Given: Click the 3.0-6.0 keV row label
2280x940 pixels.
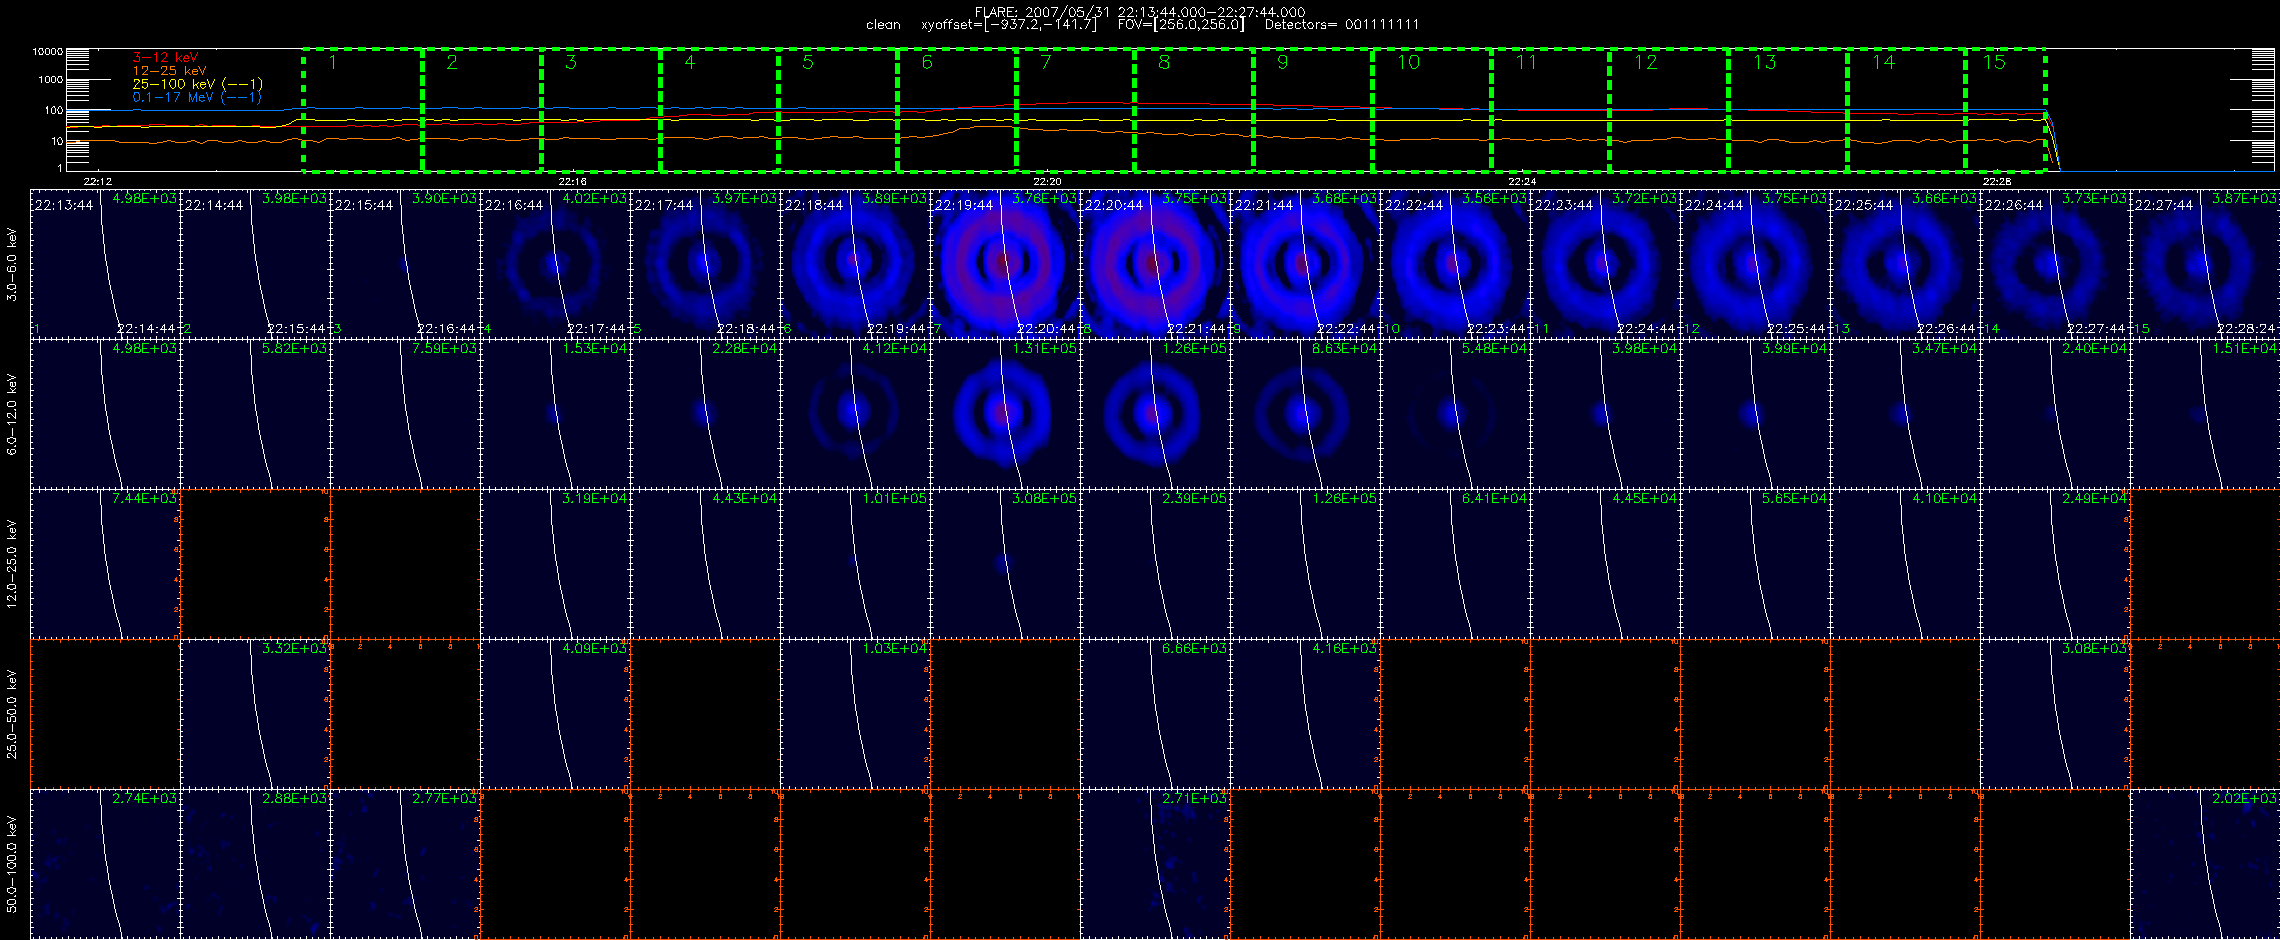Looking at the screenshot, I should click(x=12, y=264).
